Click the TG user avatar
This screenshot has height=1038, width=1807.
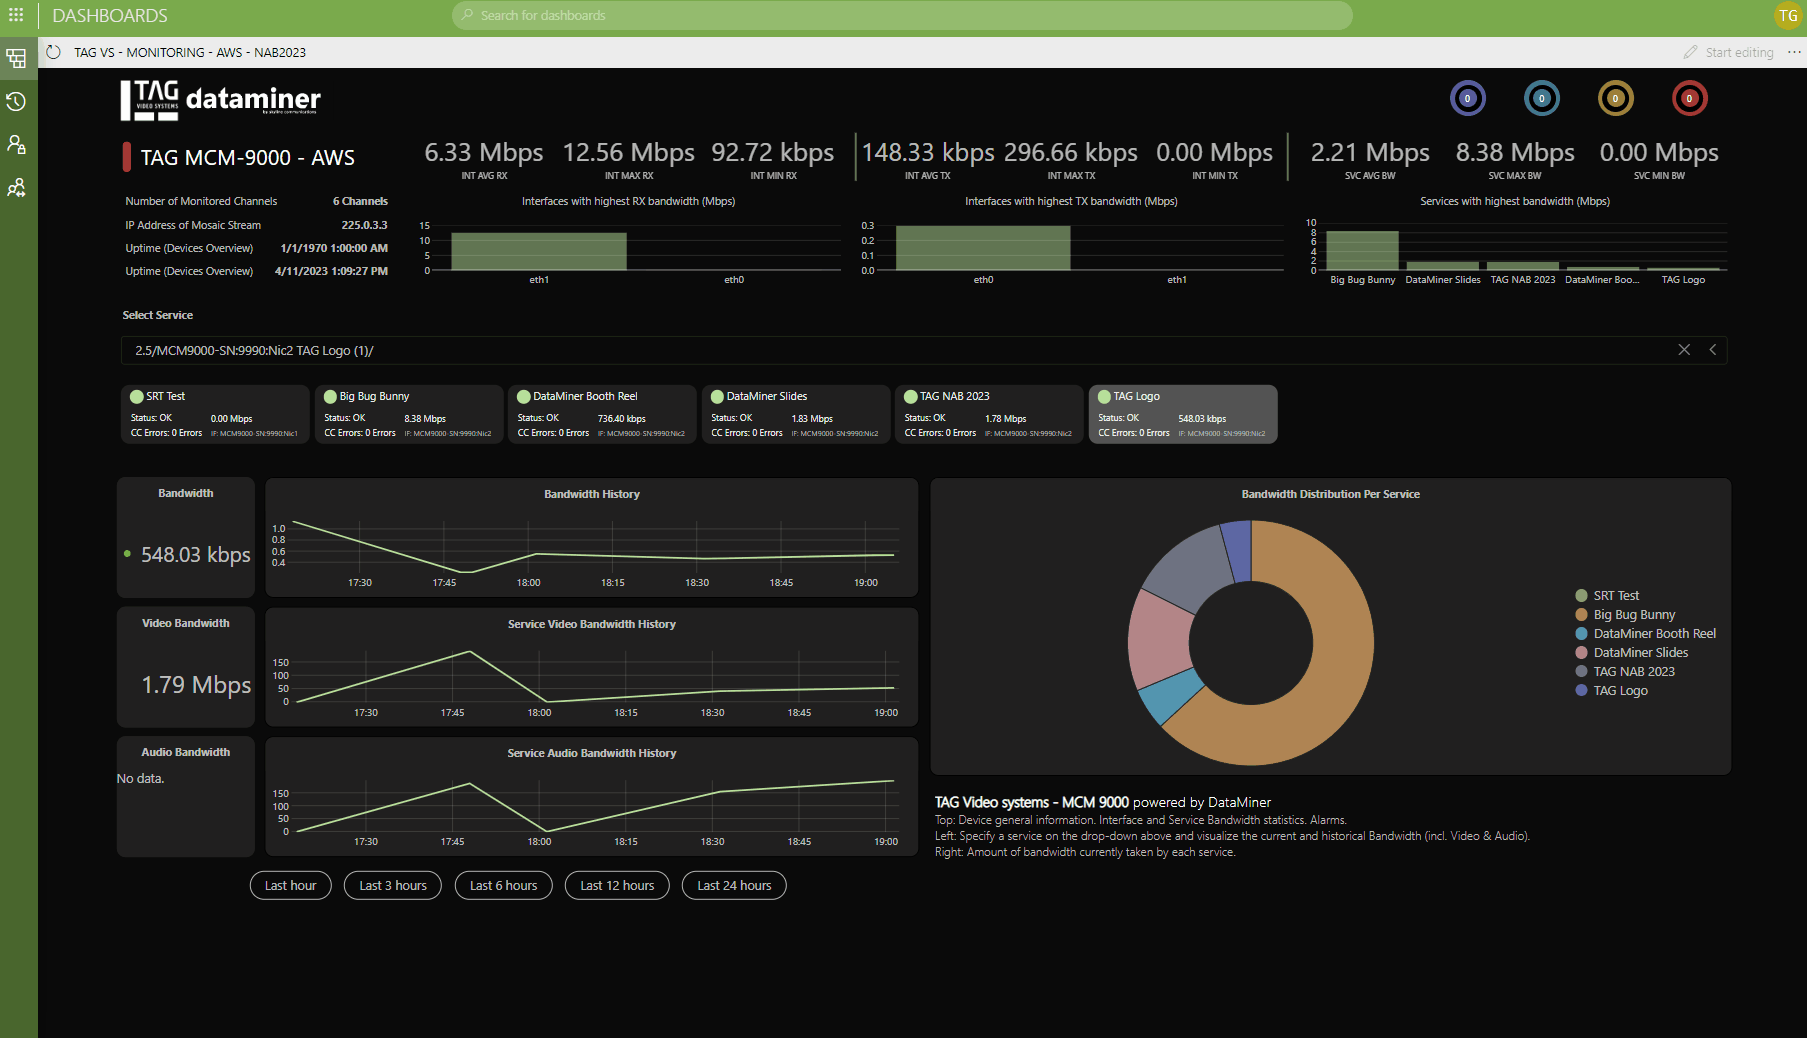click(1787, 15)
